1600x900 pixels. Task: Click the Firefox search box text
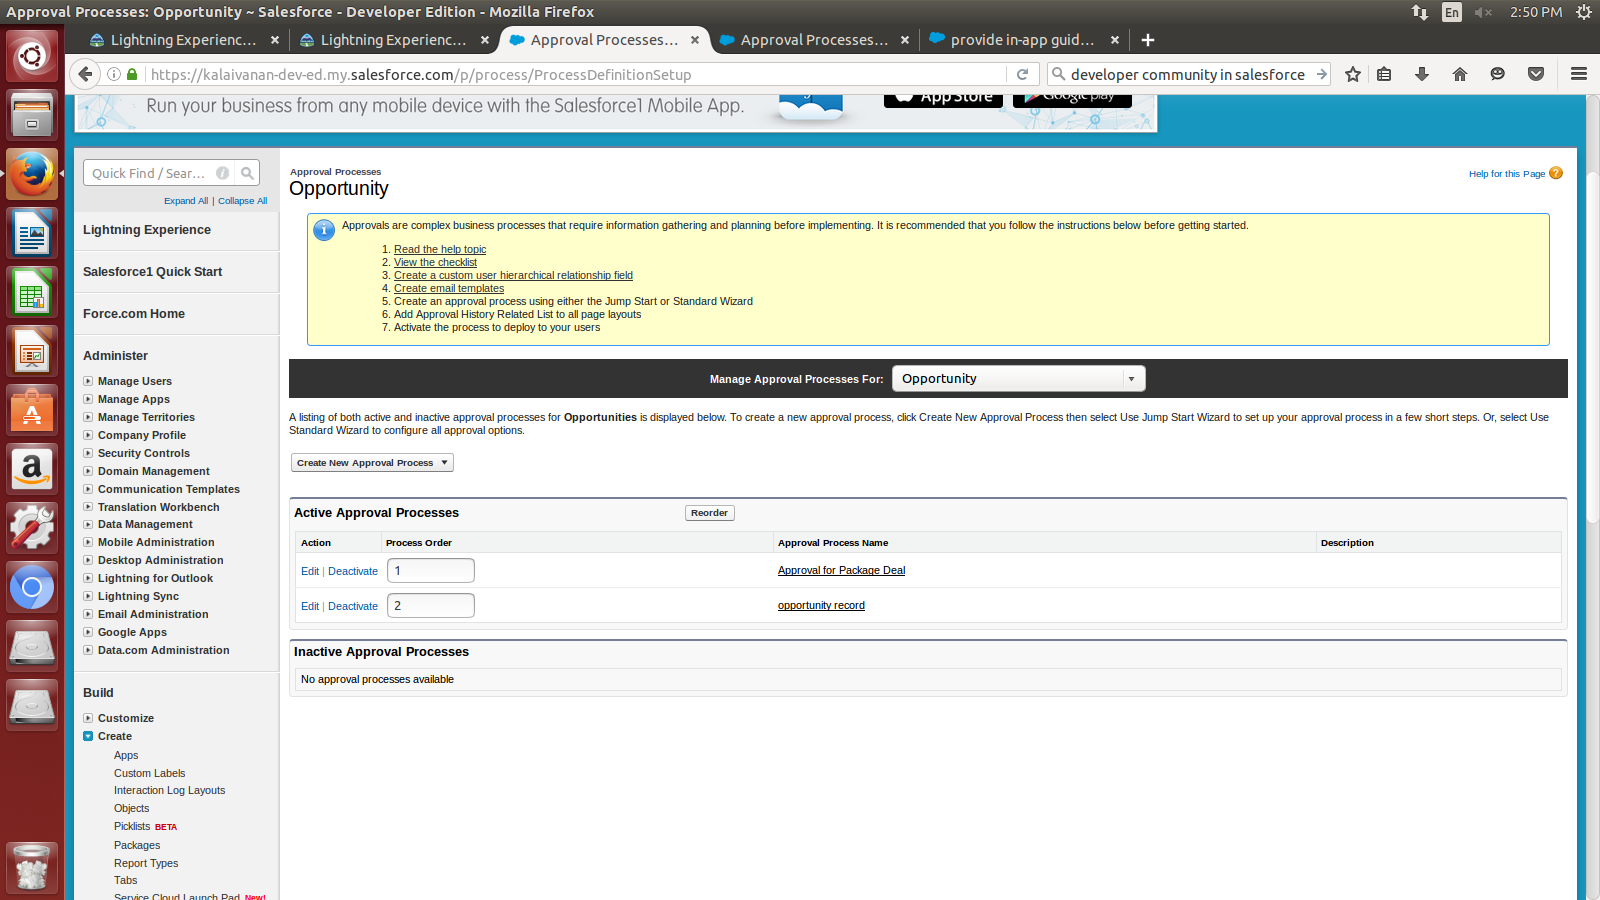1188,74
